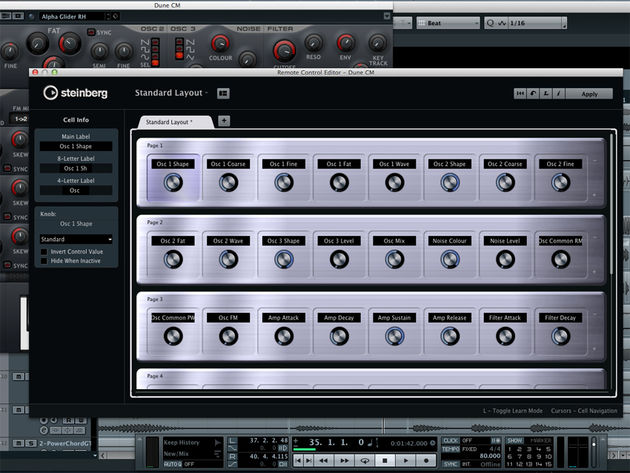
Task: Toggle AUTO Q in transport panel
Action: pyautogui.click(x=173, y=464)
